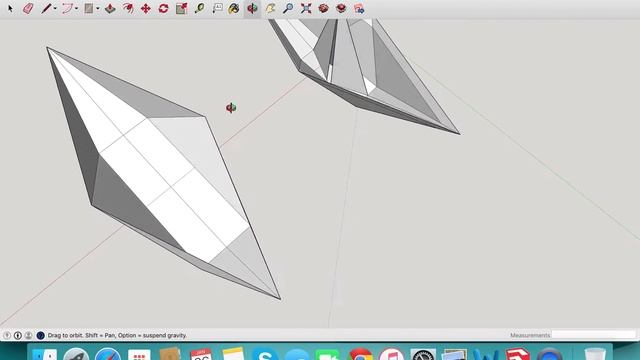
Task: Open the Line tool dropdown arrow
Action: pyautogui.click(x=55, y=9)
